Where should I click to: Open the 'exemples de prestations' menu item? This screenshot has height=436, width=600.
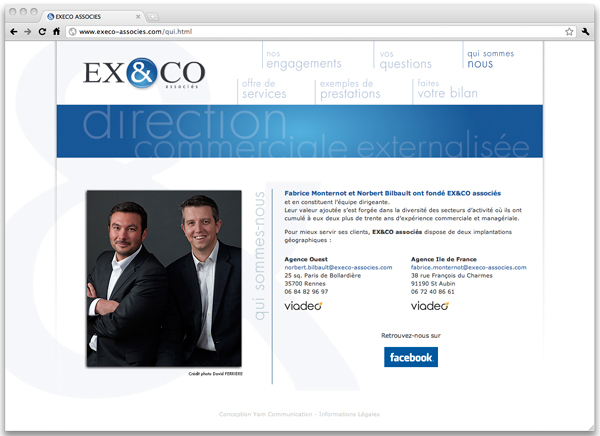tap(350, 89)
